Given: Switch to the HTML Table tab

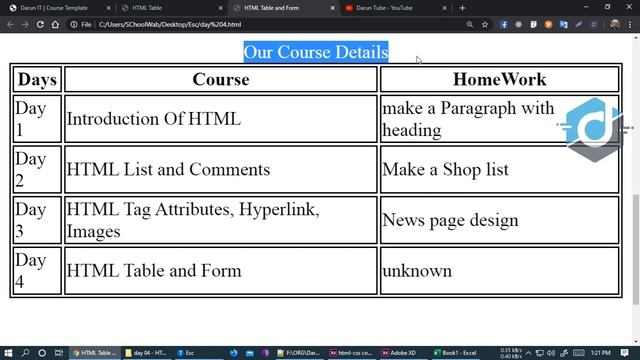Looking at the screenshot, I should click(171, 8).
